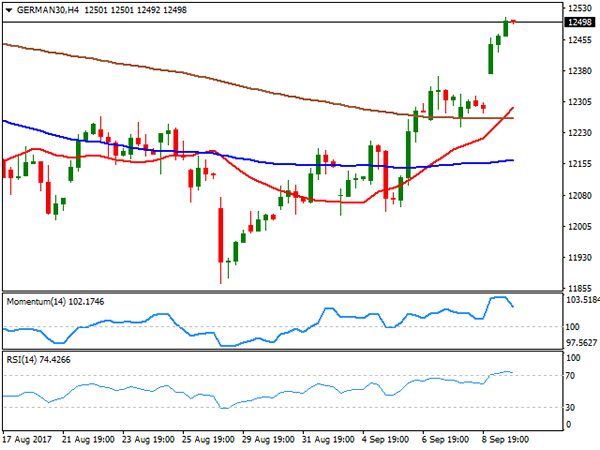The width and height of the screenshot is (600, 450).
Task: Click the 11855 price axis label
Action: [x=580, y=289]
